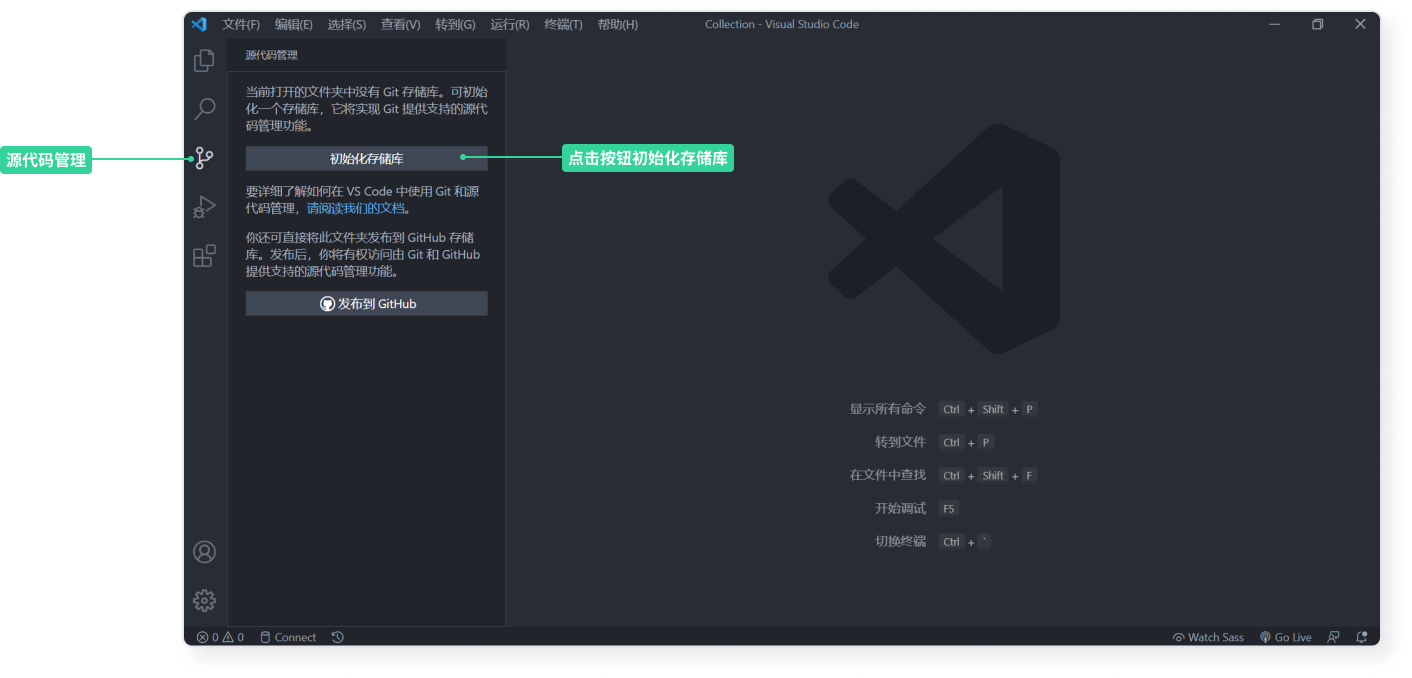
Task: Open the Explorer files view
Action: click(204, 61)
